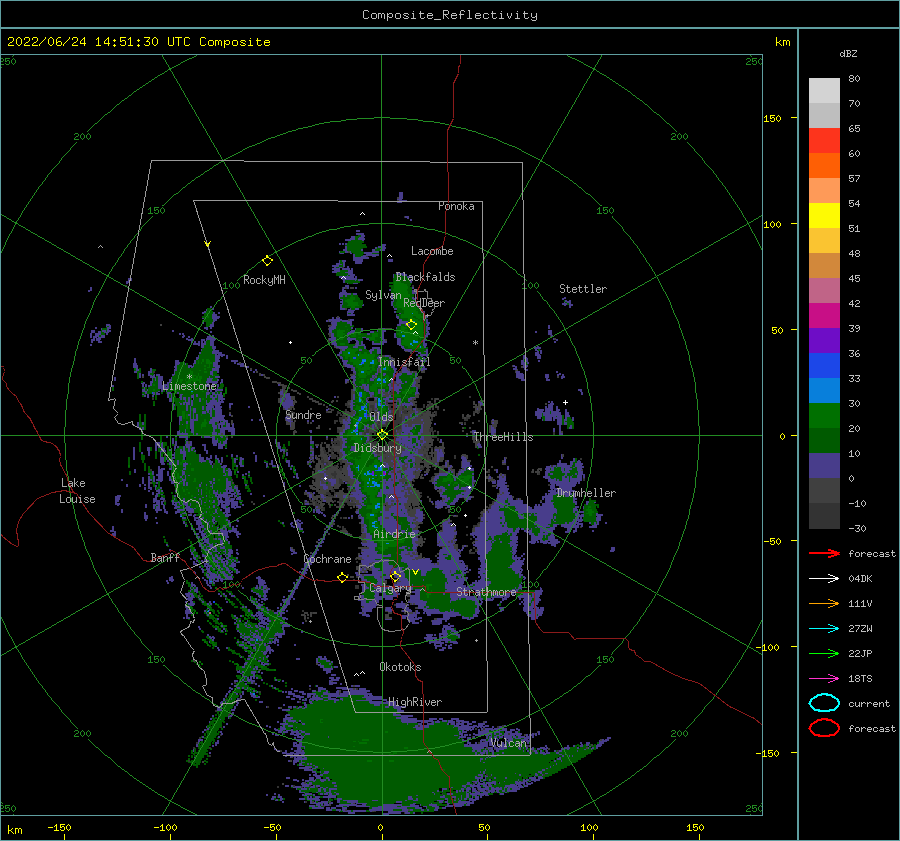
Task: Select the blue 33-36 dBZ swatch
Action: 824,365
